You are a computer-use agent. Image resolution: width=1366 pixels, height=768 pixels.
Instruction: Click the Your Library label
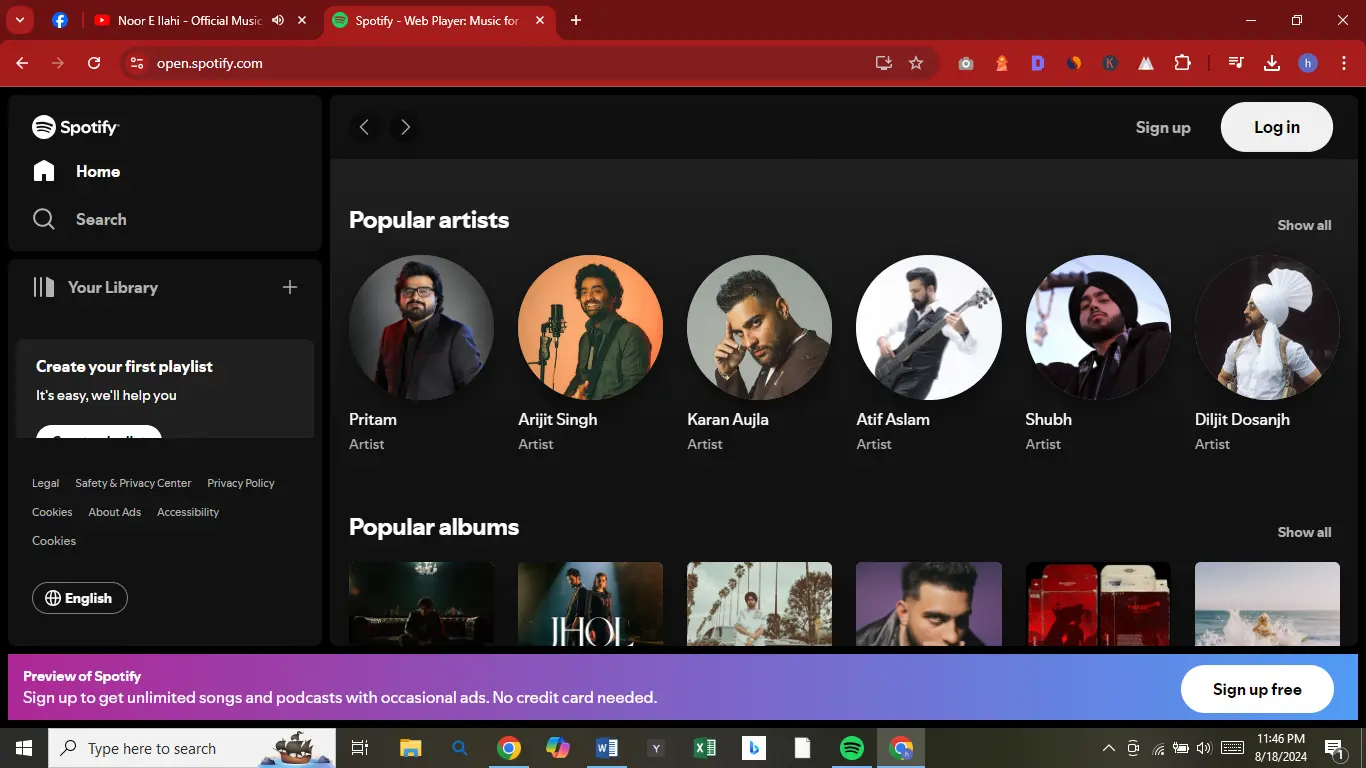click(113, 287)
